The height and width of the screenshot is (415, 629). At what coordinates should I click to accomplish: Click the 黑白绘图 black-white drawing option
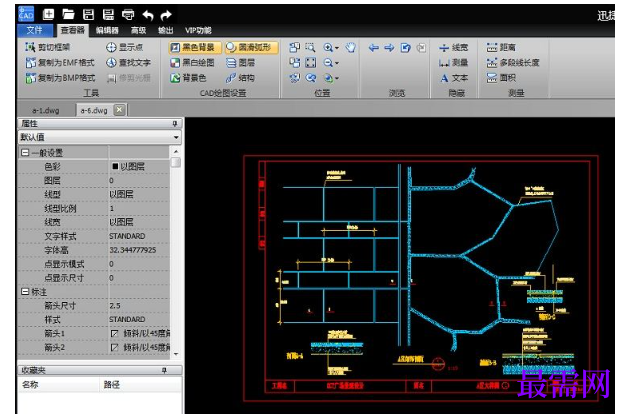click(x=193, y=63)
